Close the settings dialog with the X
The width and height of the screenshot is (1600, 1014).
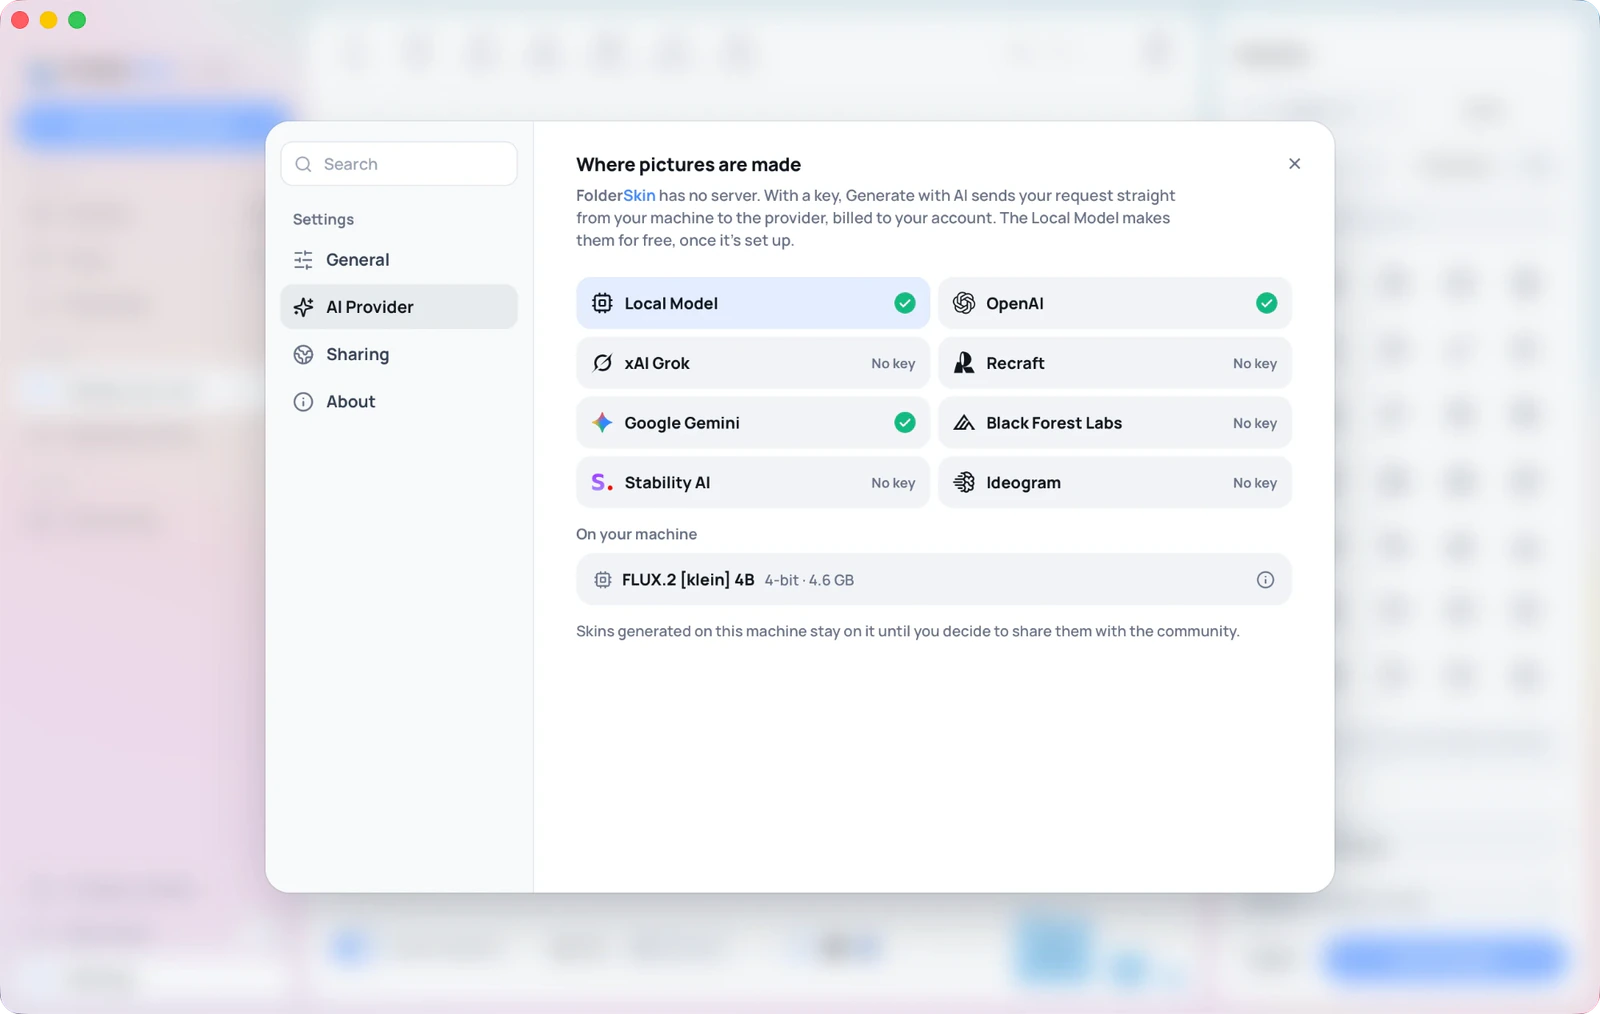(x=1294, y=164)
